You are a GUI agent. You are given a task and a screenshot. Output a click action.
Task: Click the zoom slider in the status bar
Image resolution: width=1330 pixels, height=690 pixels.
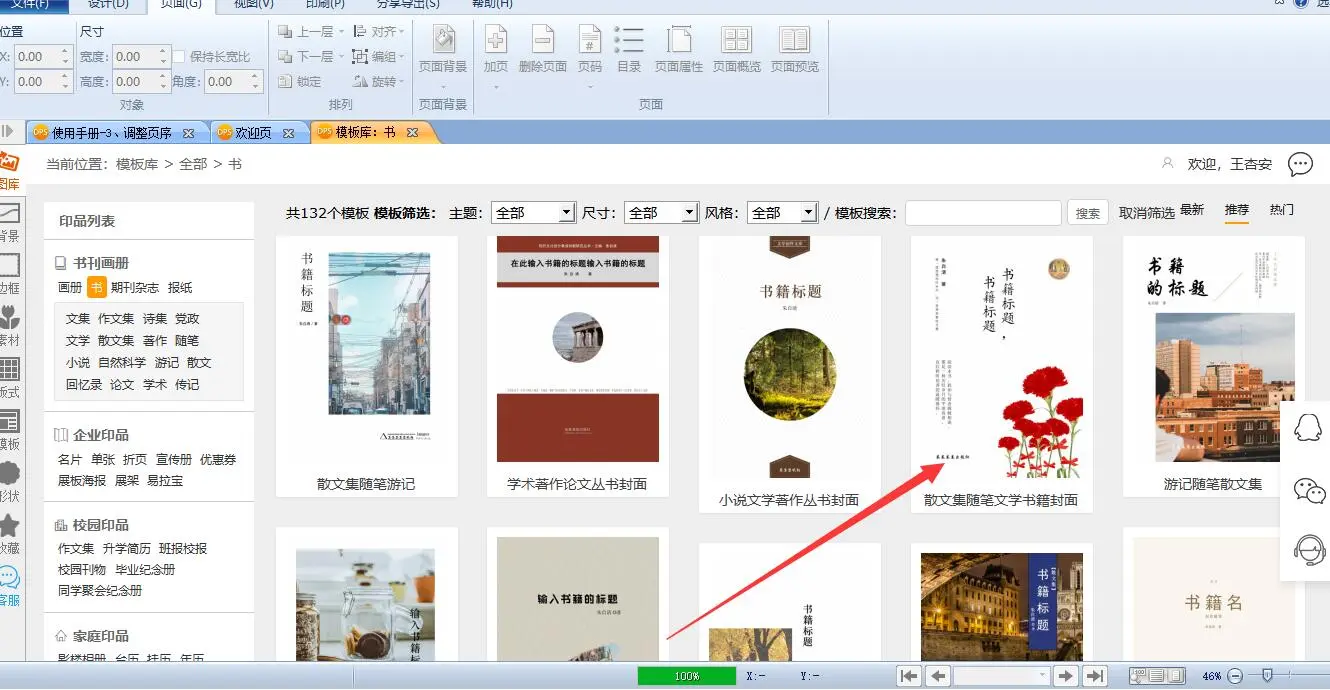[x=1267, y=676]
